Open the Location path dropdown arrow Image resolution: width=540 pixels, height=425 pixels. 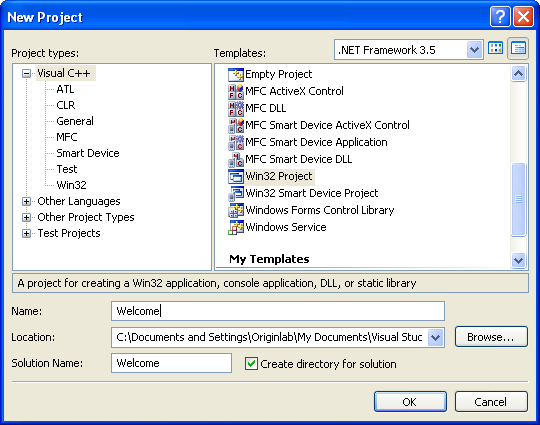(436, 337)
